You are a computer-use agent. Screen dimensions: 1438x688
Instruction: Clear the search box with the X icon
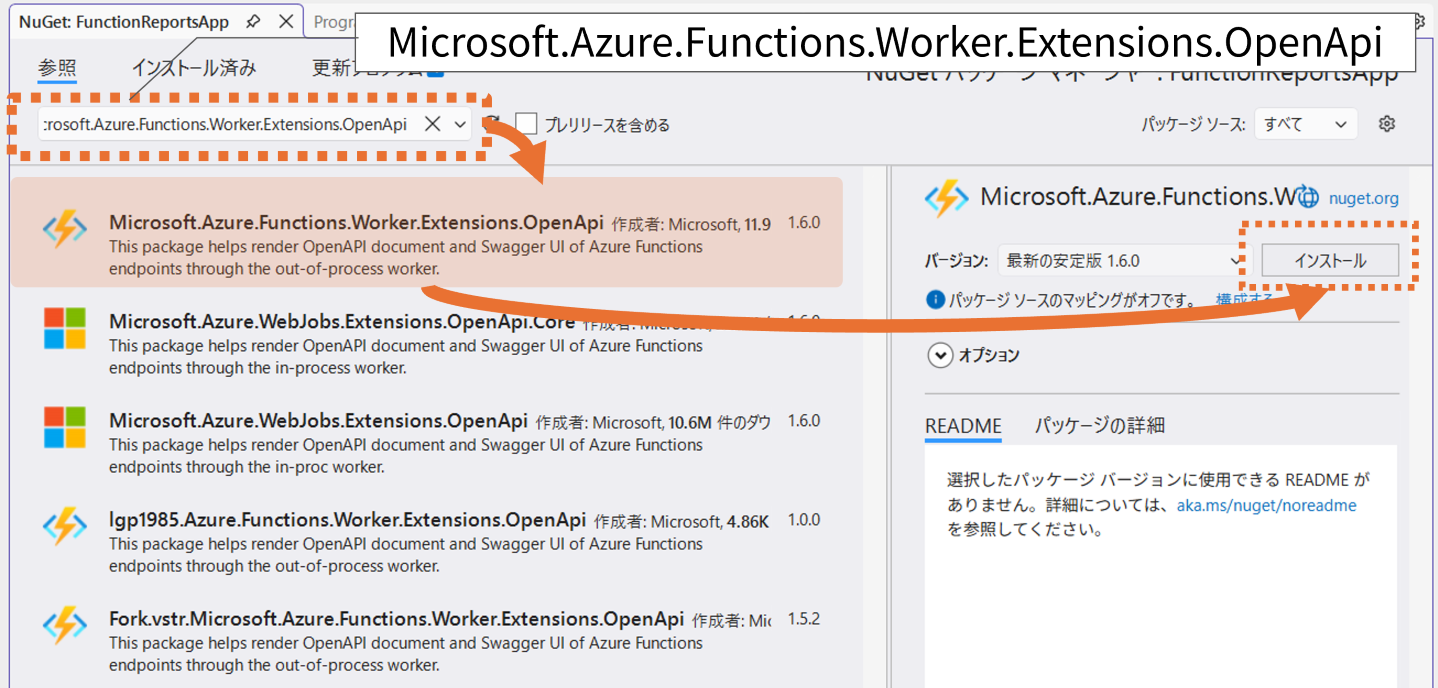432,123
